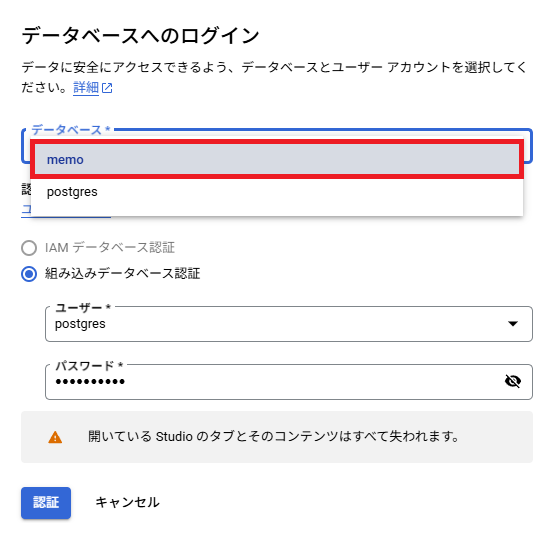Focus the パスワード input field
This screenshot has width=553, height=542.
pos(289,382)
